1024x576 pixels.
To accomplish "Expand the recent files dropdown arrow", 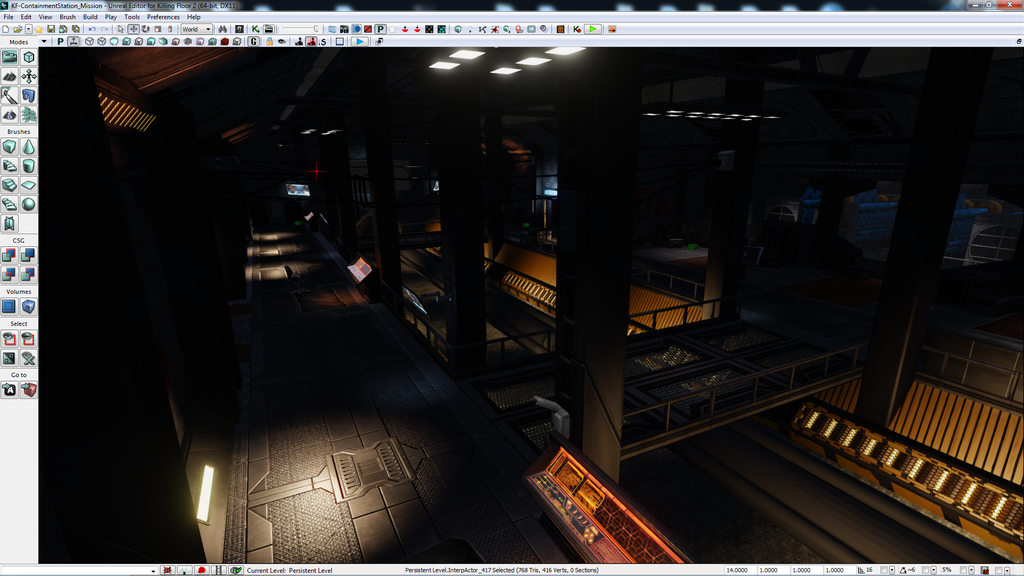I will [x=28, y=29].
